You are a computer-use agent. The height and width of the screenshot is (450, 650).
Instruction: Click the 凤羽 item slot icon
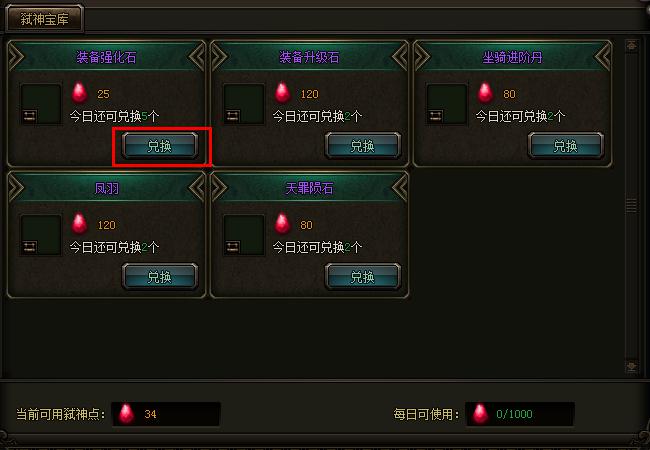pyautogui.click(x=41, y=235)
